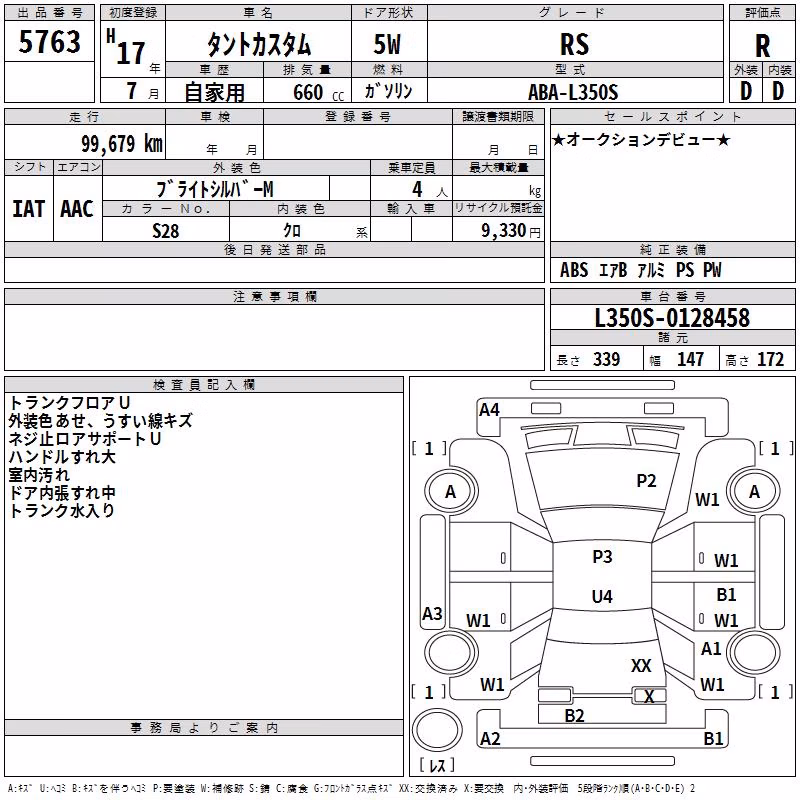Image resolution: width=800 pixels, height=800 pixels.
Task: Click the 自家用 vehicle history value
Action: pos(214,92)
